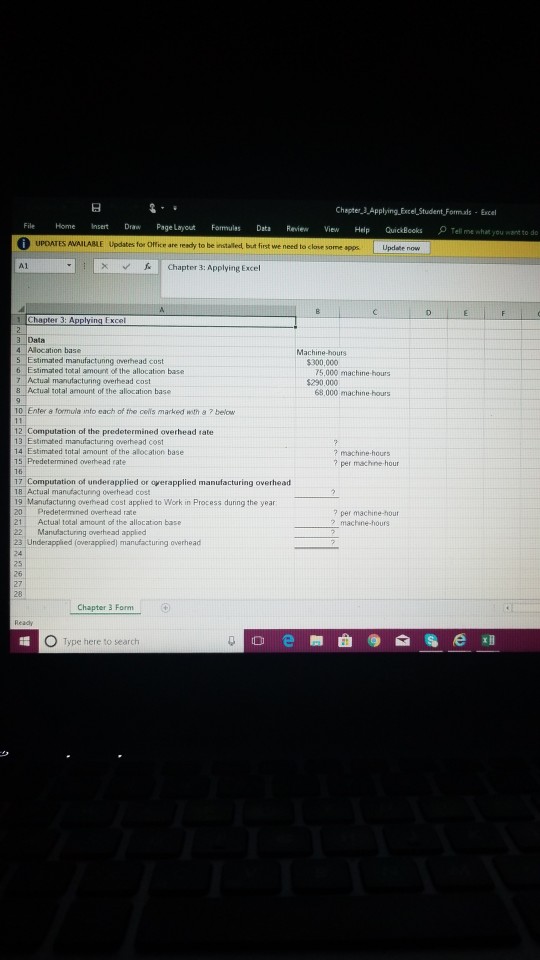540x960 pixels.
Task: Select 'Predetermined overhead rate' in row 15
Action: pyautogui.click(x=160, y=461)
